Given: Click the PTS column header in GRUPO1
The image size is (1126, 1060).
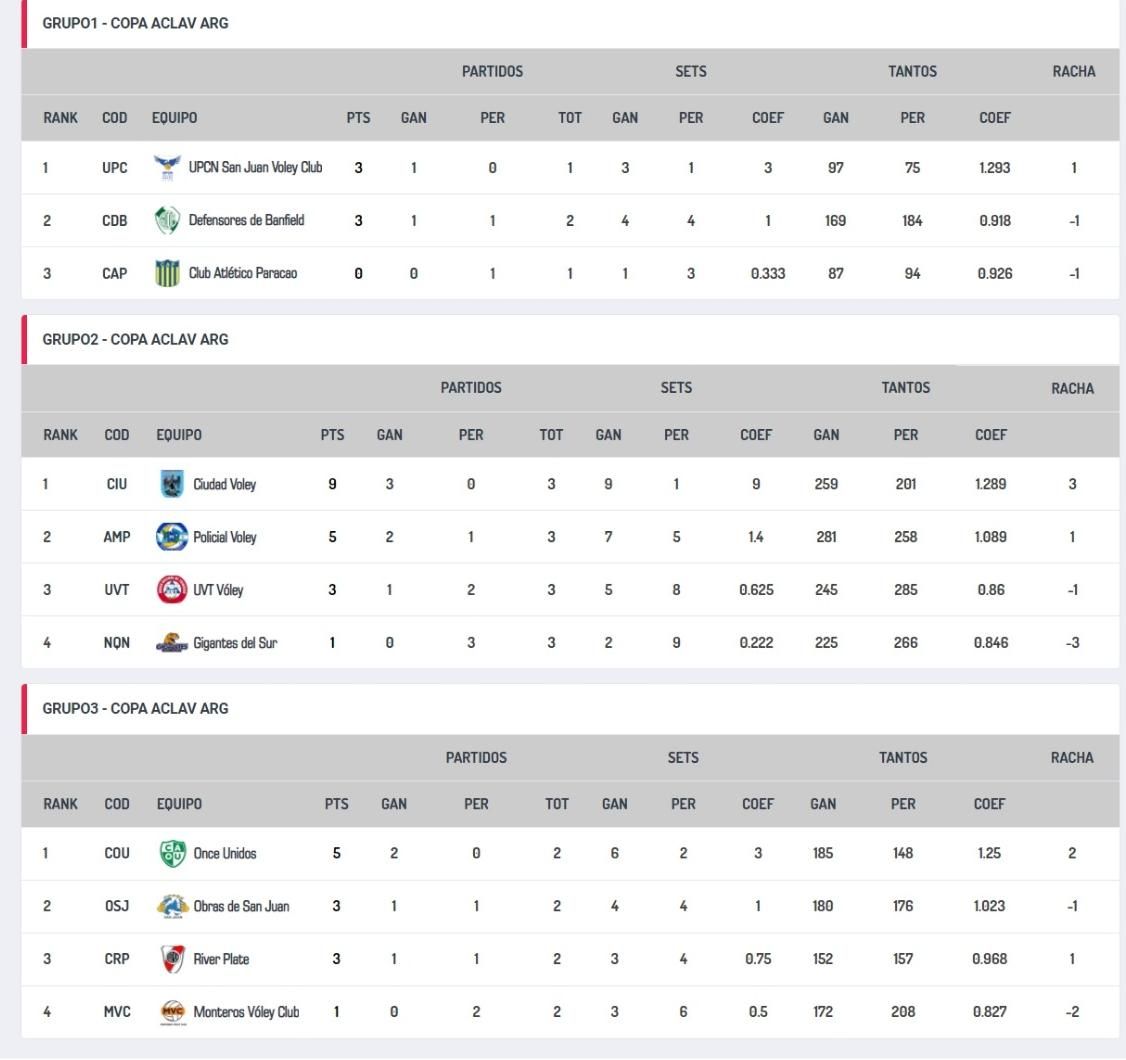Looking at the screenshot, I should pyautogui.click(x=358, y=118).
